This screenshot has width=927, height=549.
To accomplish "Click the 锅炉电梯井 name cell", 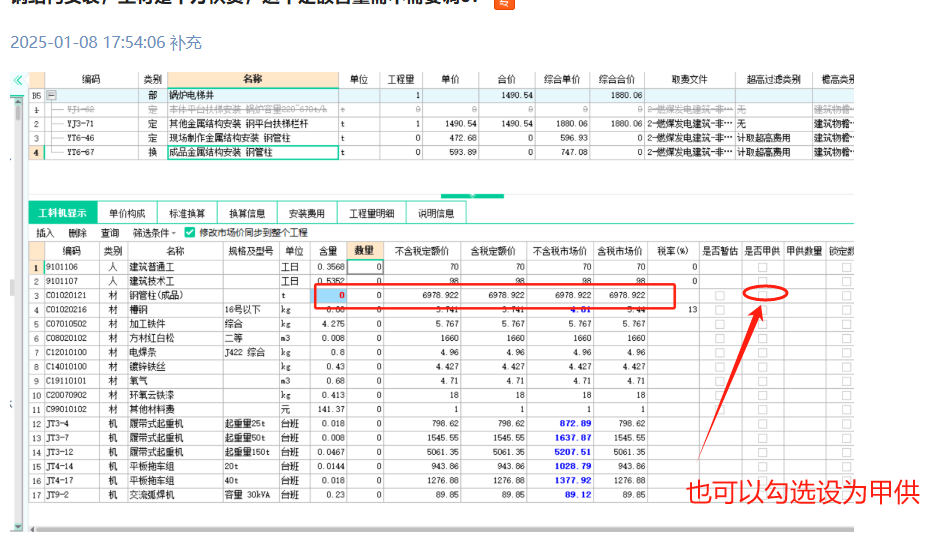I will tap(253, 95).
